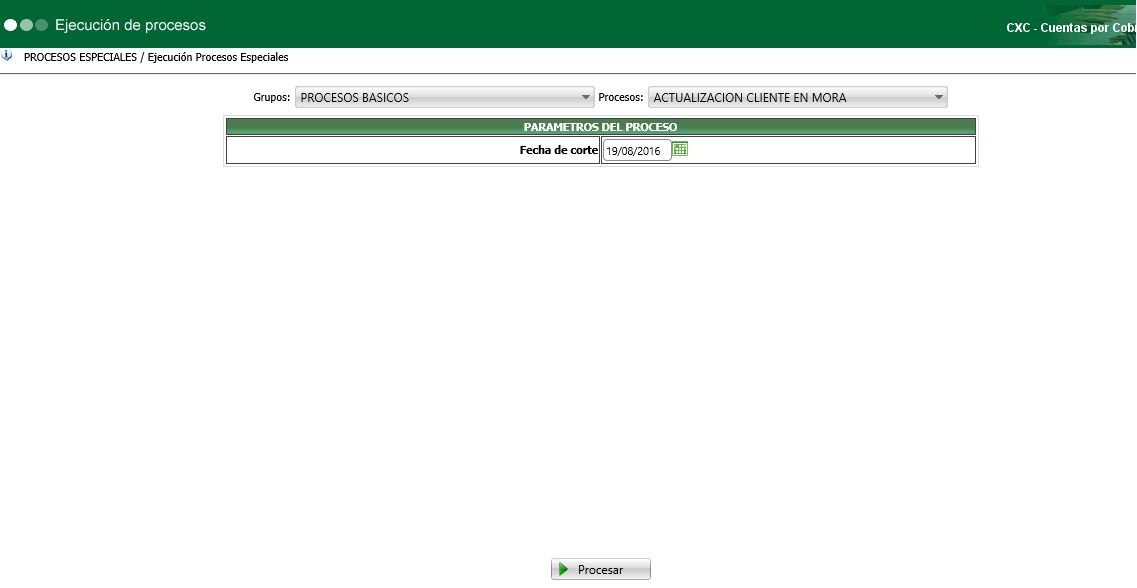
Task: Open the Procesos dropdown showing ACTUALIZACION CLIENTE EN MORA
Action: (x=798, y=97)
